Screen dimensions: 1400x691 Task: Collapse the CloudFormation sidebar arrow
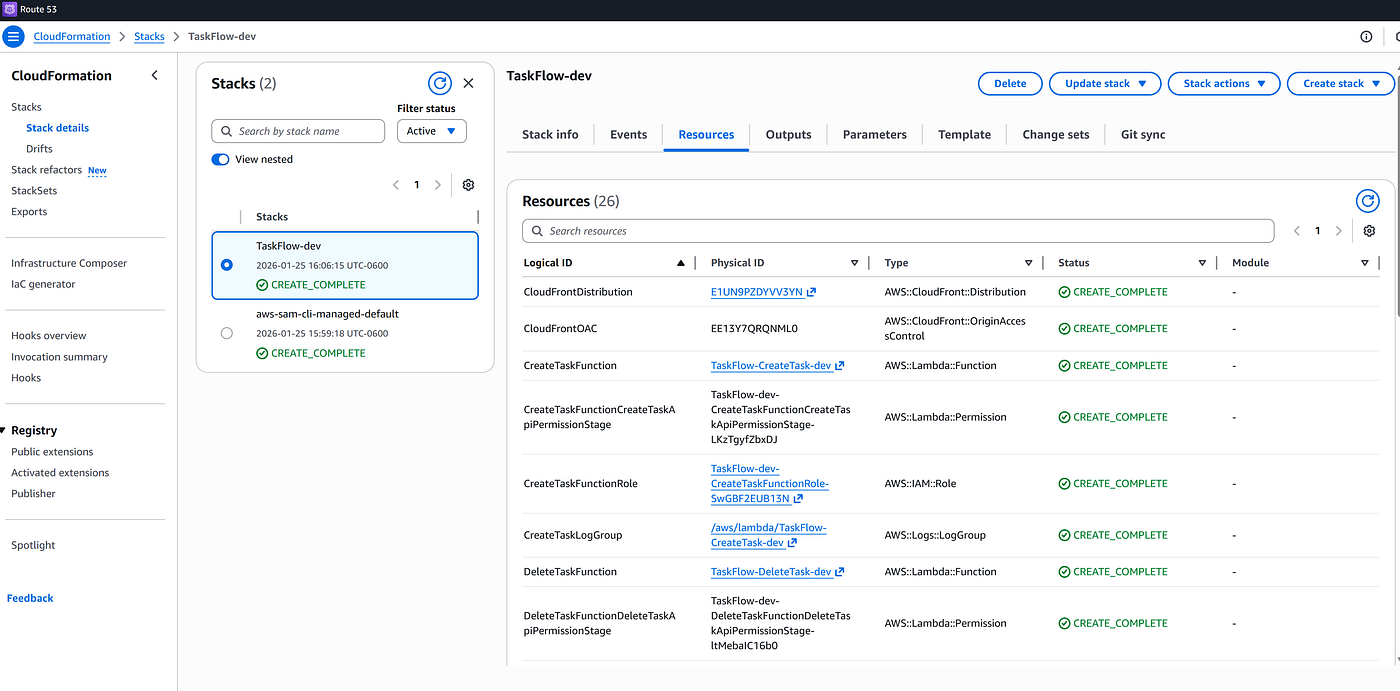point(154,75)
